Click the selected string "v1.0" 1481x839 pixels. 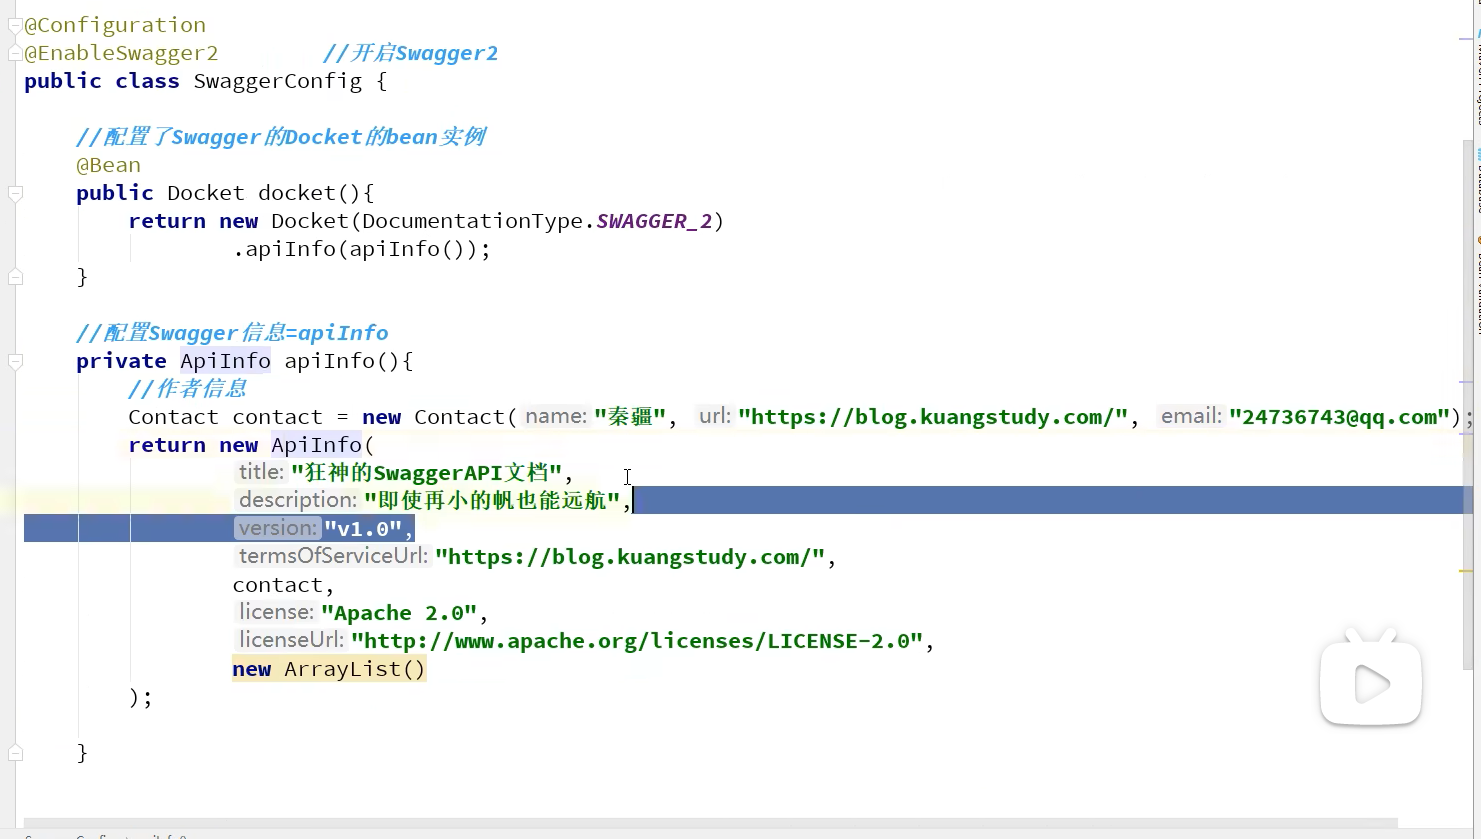pos(363,529)
